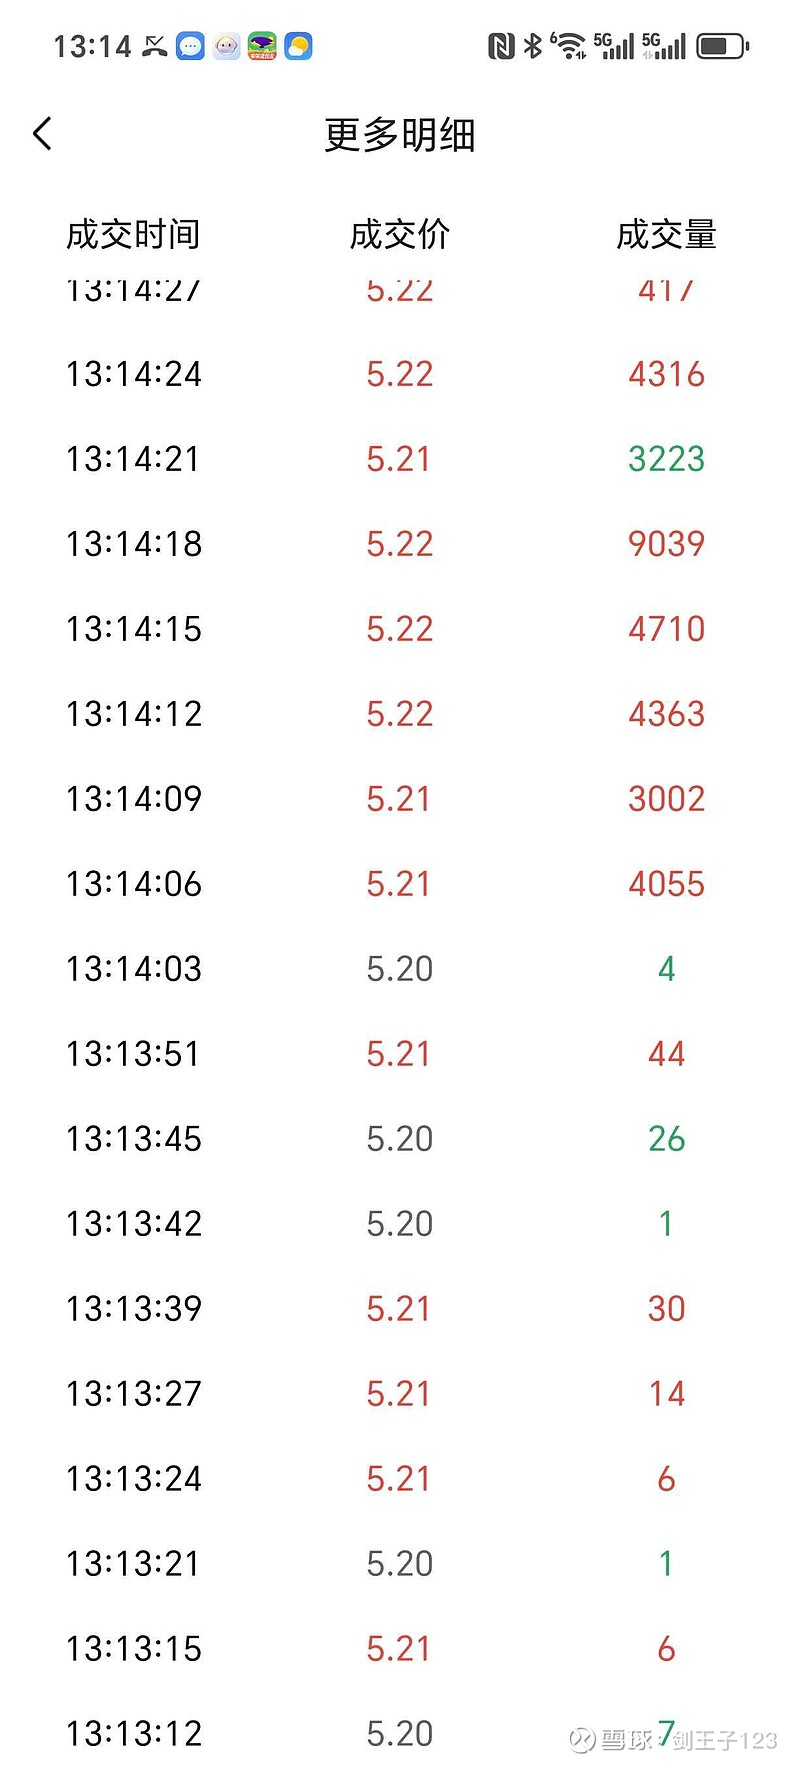Tap the volume 4055 entry
Viewport: 800px width, 1765px height.
click(666, 884)
